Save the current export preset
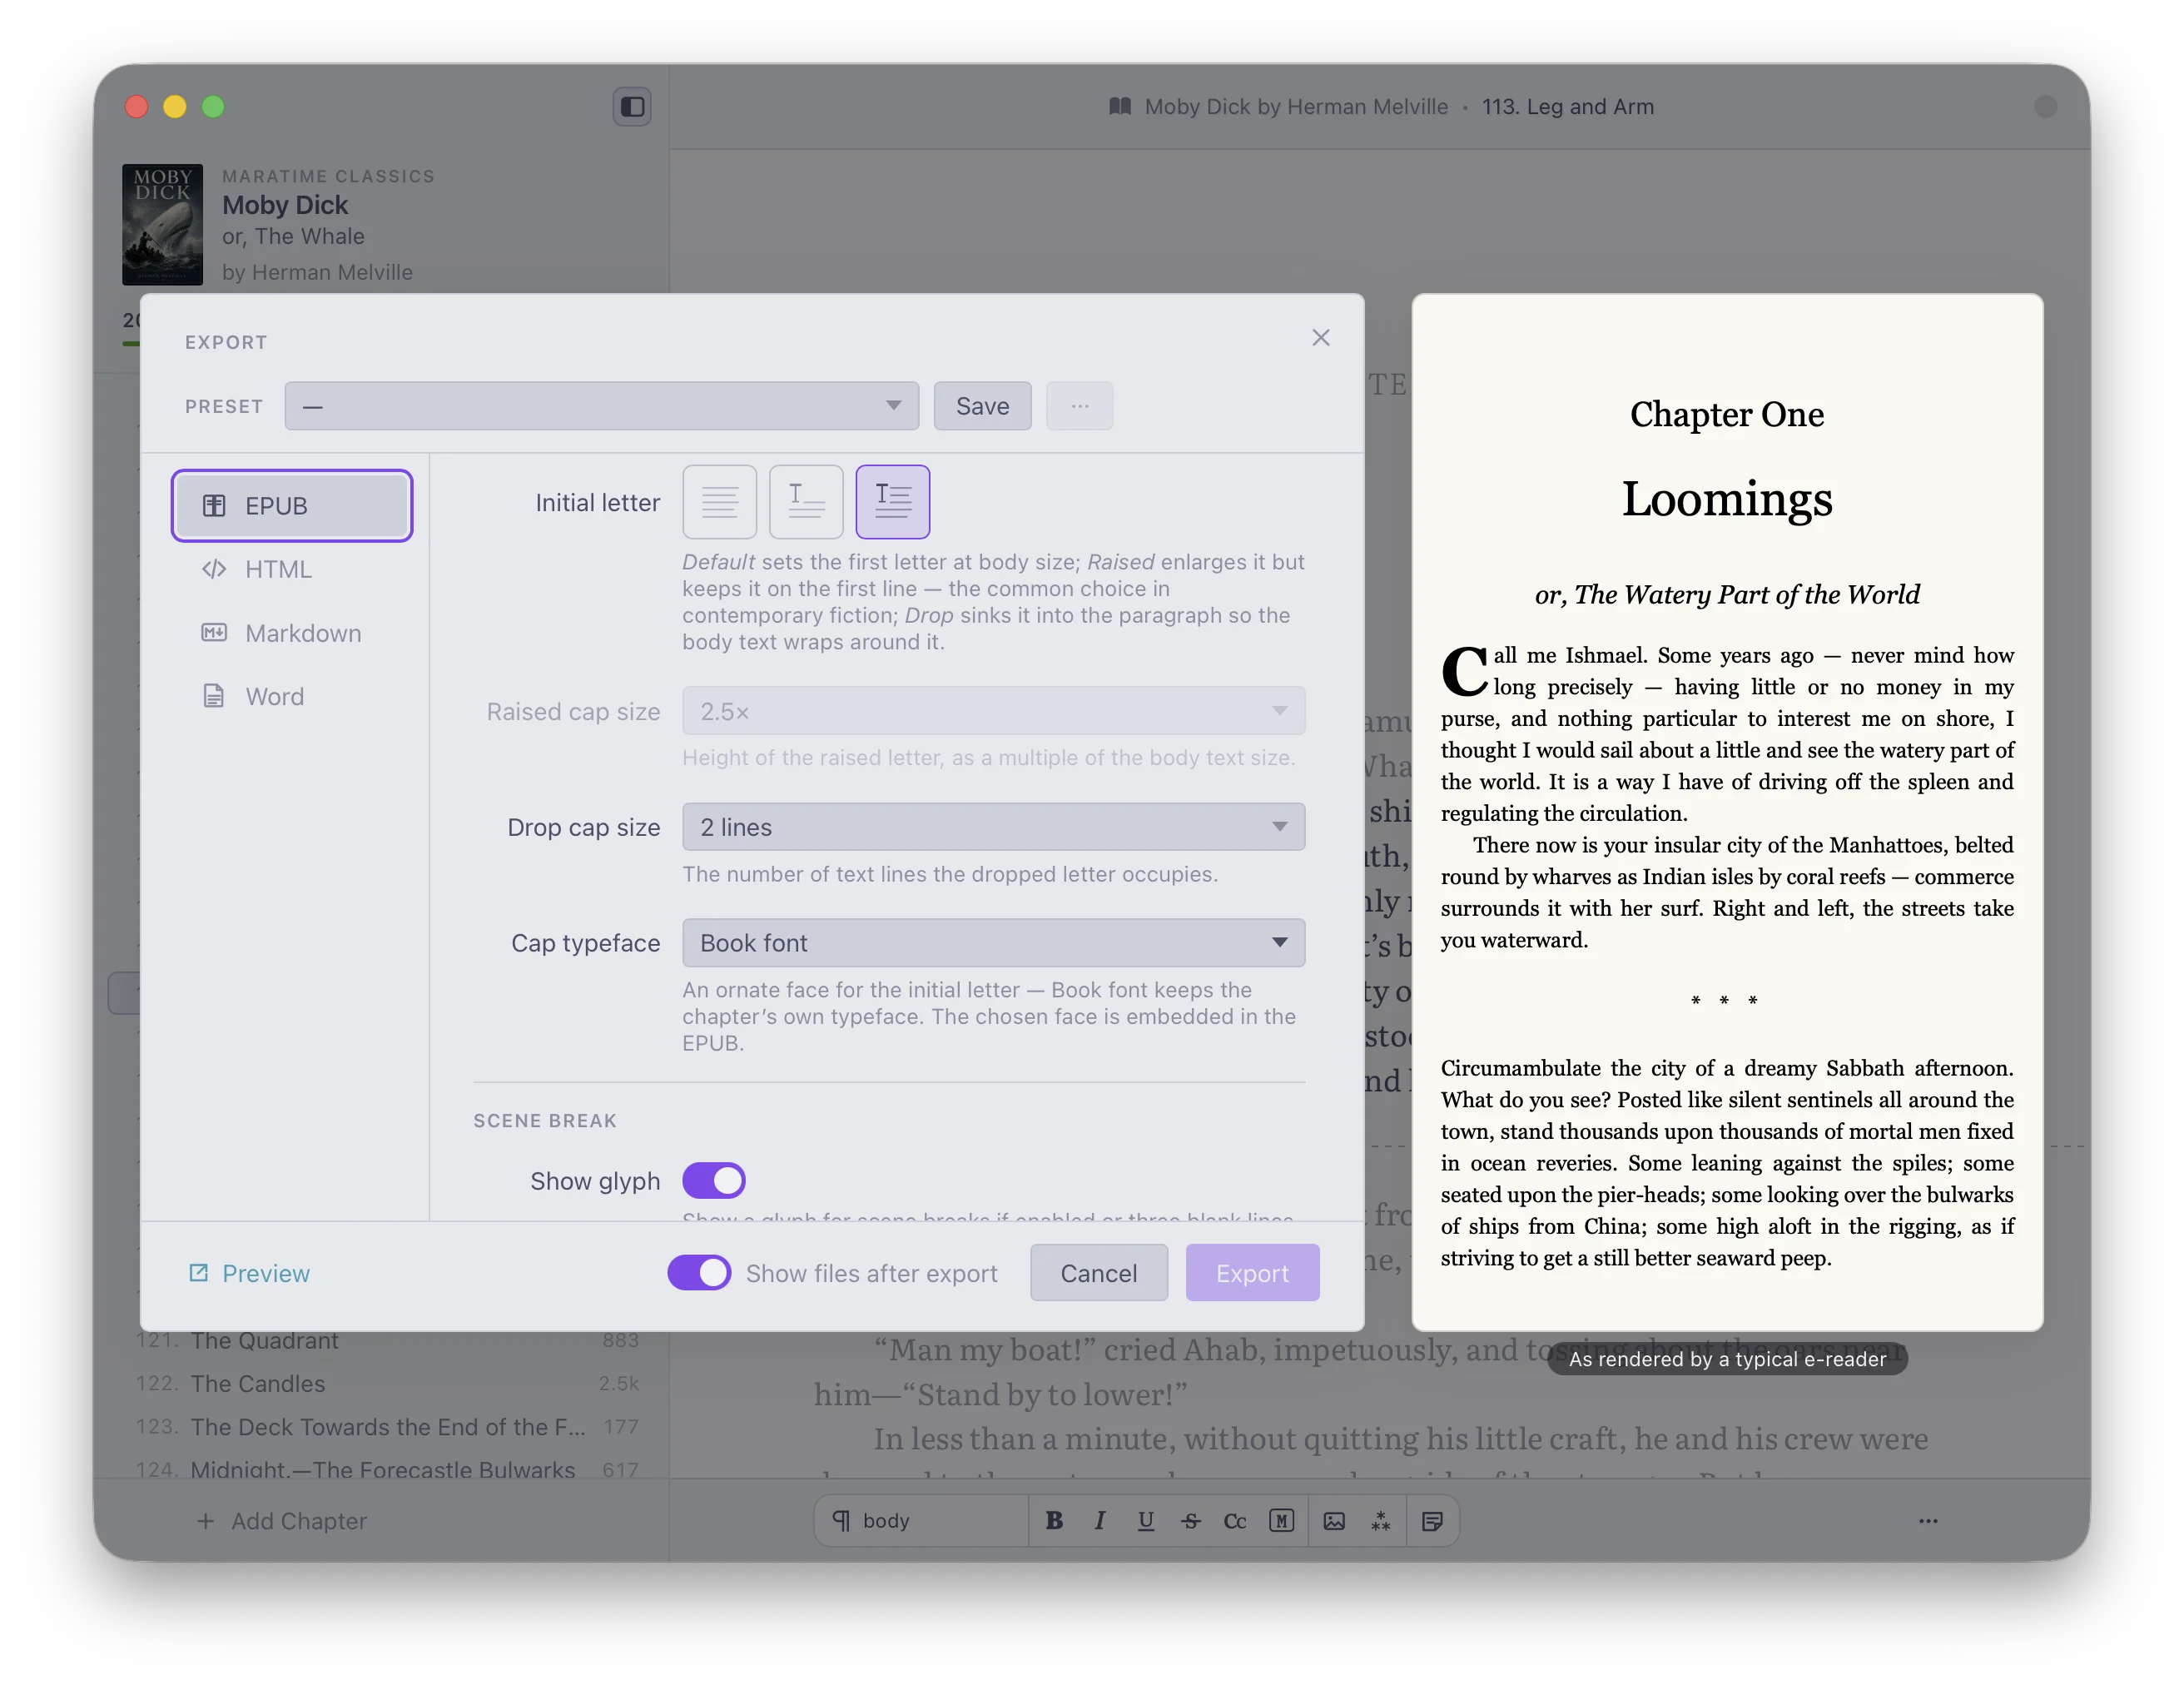 (x=982, y=406)
